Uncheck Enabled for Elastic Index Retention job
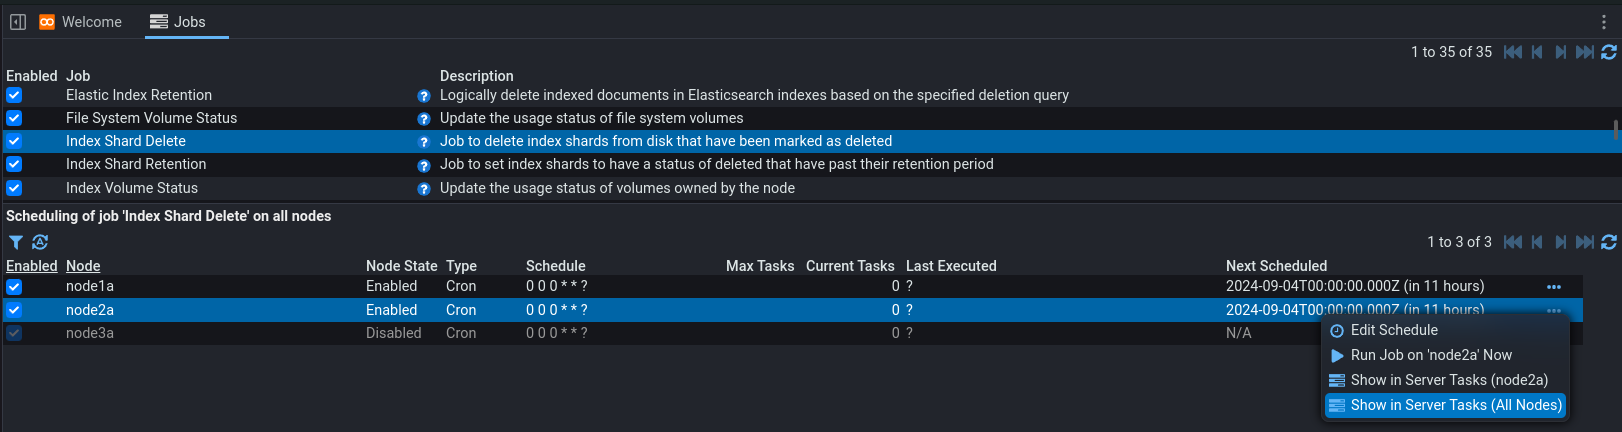The height and width of the screenshot is (432, 1622). [14, 95]
